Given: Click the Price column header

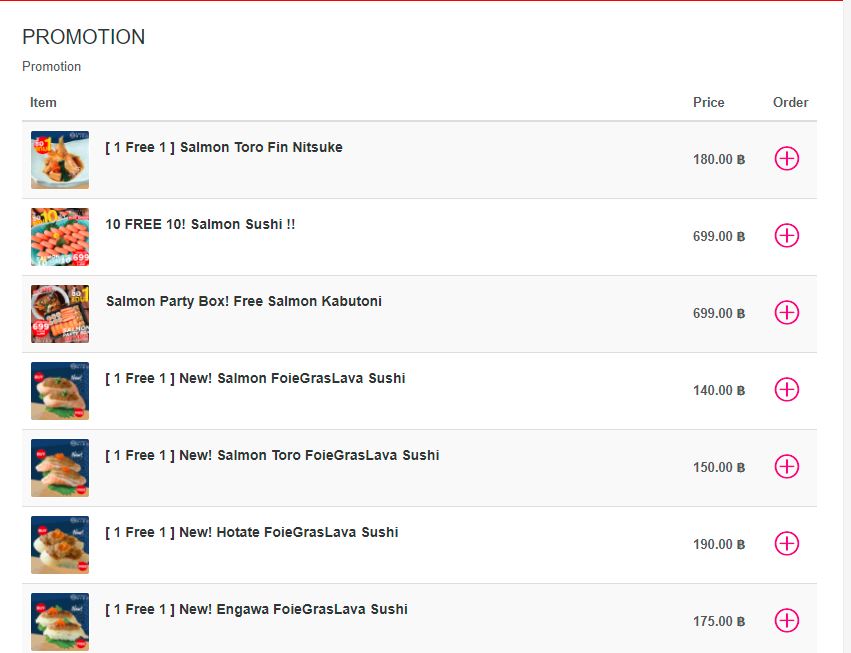Looking at the screenshot, I should pos(708,102).
